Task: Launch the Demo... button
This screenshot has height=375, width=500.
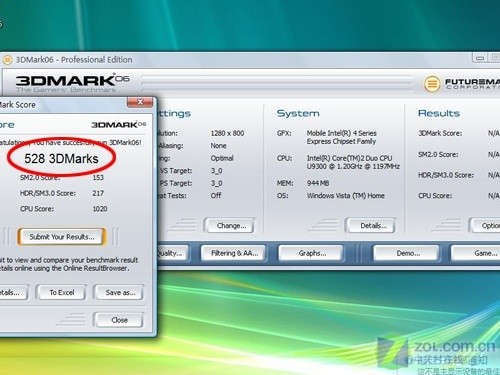Action: tap(407, 253)
